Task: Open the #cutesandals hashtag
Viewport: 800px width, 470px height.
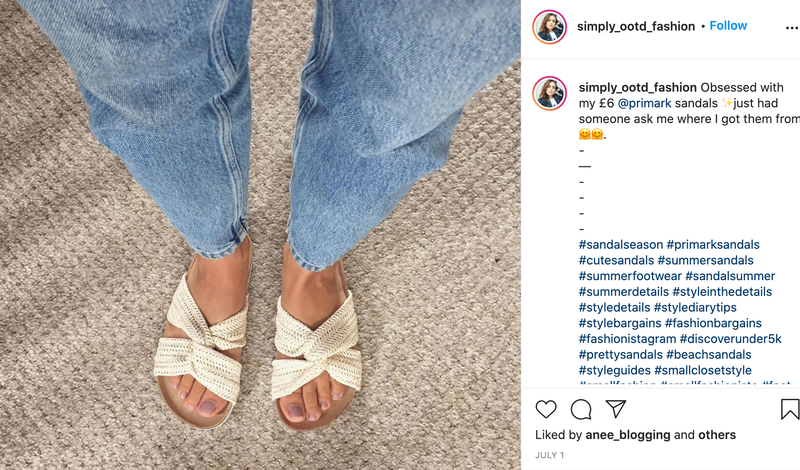Action: point(616,260)
